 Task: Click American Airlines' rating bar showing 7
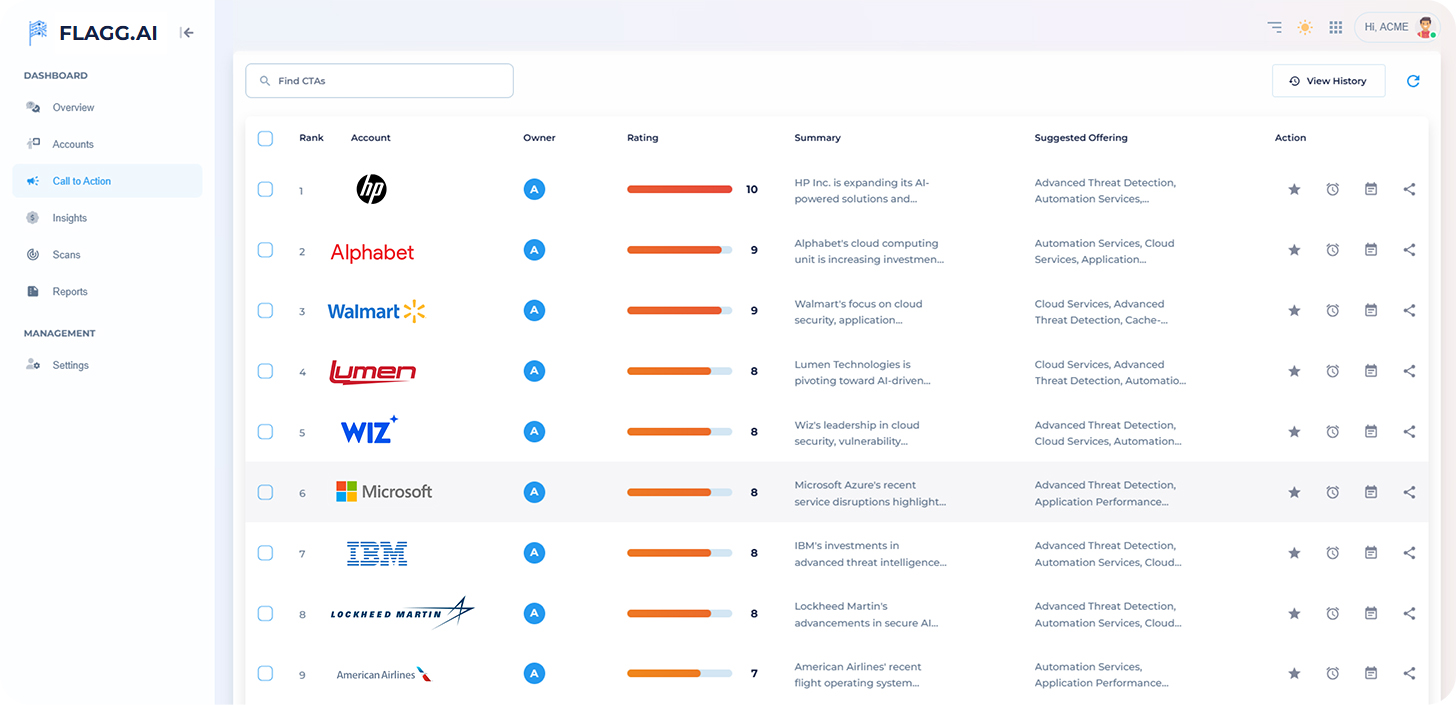(x=680, y=674)
